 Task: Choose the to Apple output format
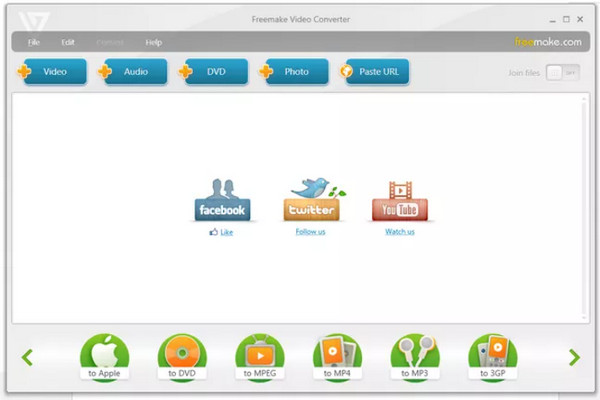(104, 358)
